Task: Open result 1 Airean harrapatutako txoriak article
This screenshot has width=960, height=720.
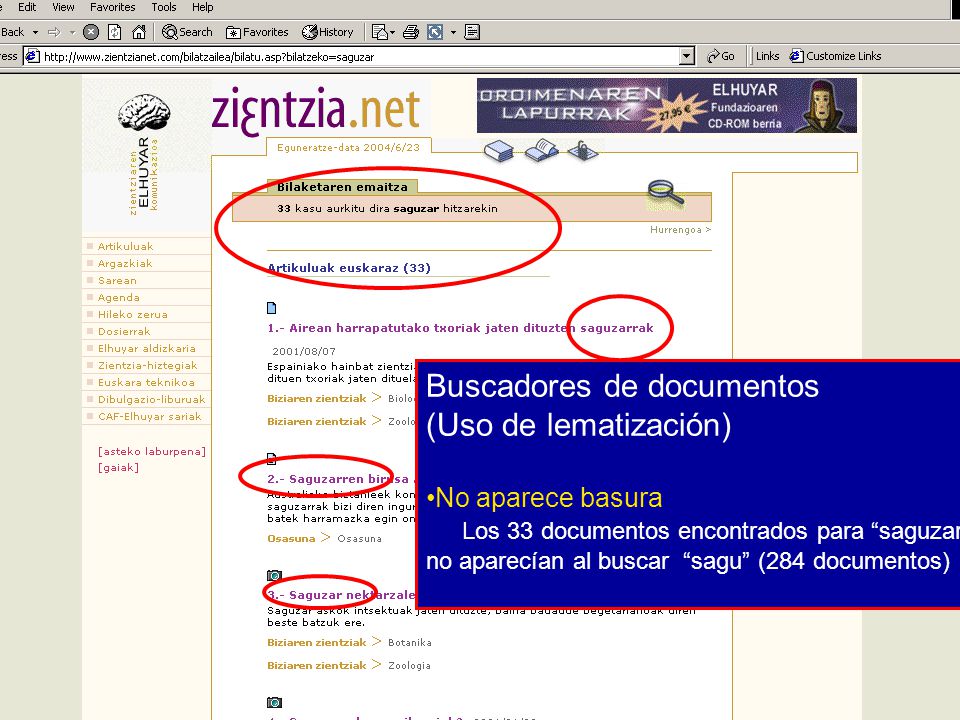Action: (x=460, y=328)
